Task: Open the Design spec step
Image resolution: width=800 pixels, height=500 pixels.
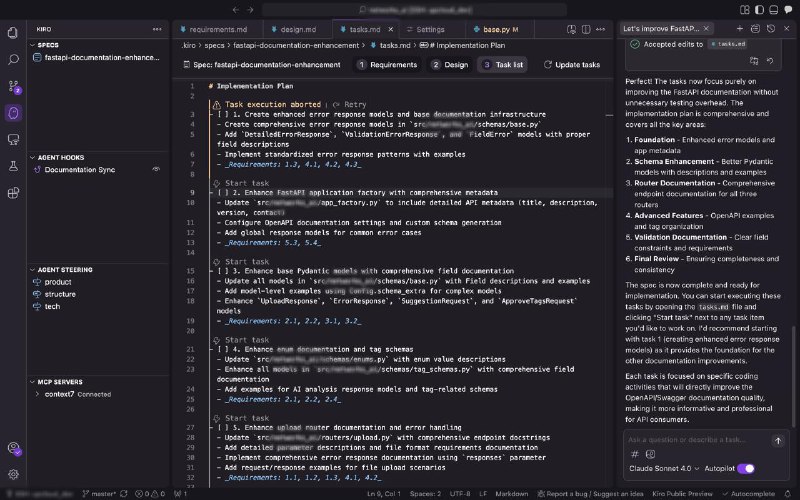Action: coord(449,65)
